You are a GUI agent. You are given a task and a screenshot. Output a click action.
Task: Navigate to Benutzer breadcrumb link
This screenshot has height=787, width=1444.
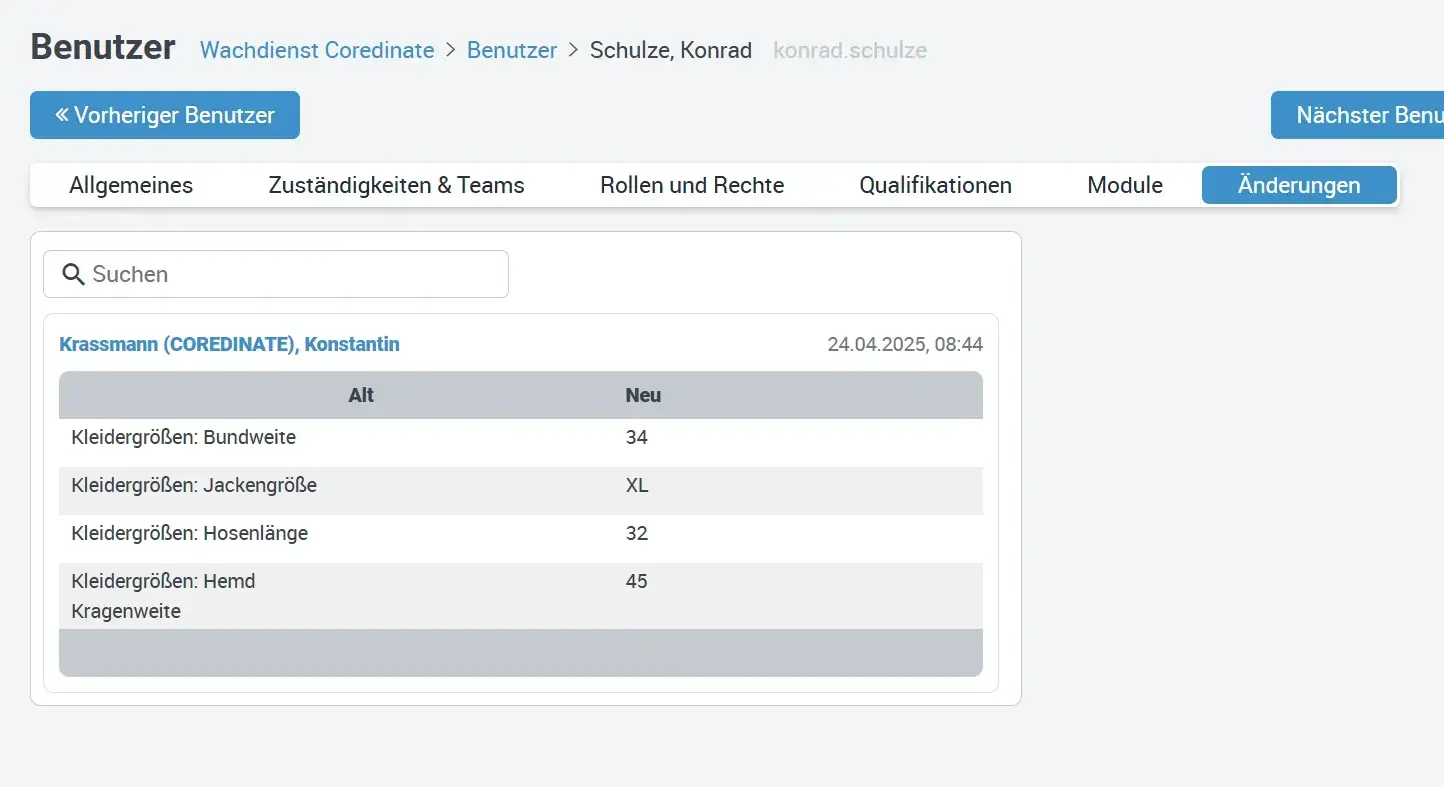512,50
